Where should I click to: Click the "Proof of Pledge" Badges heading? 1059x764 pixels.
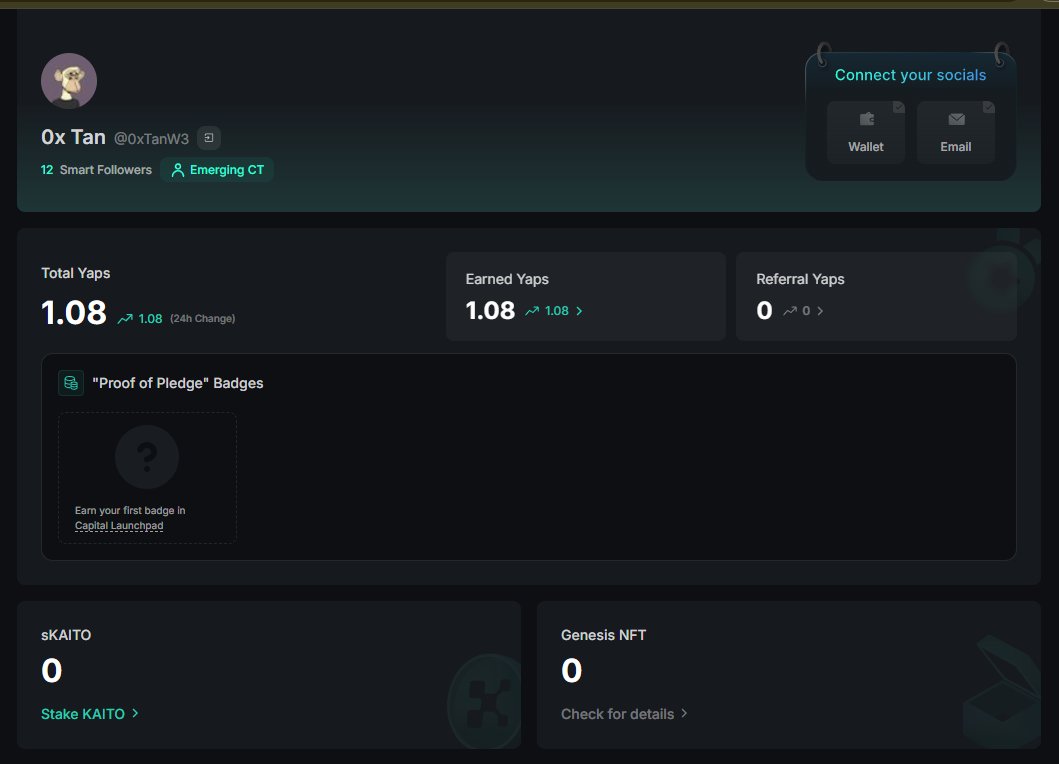click(178, 383)
